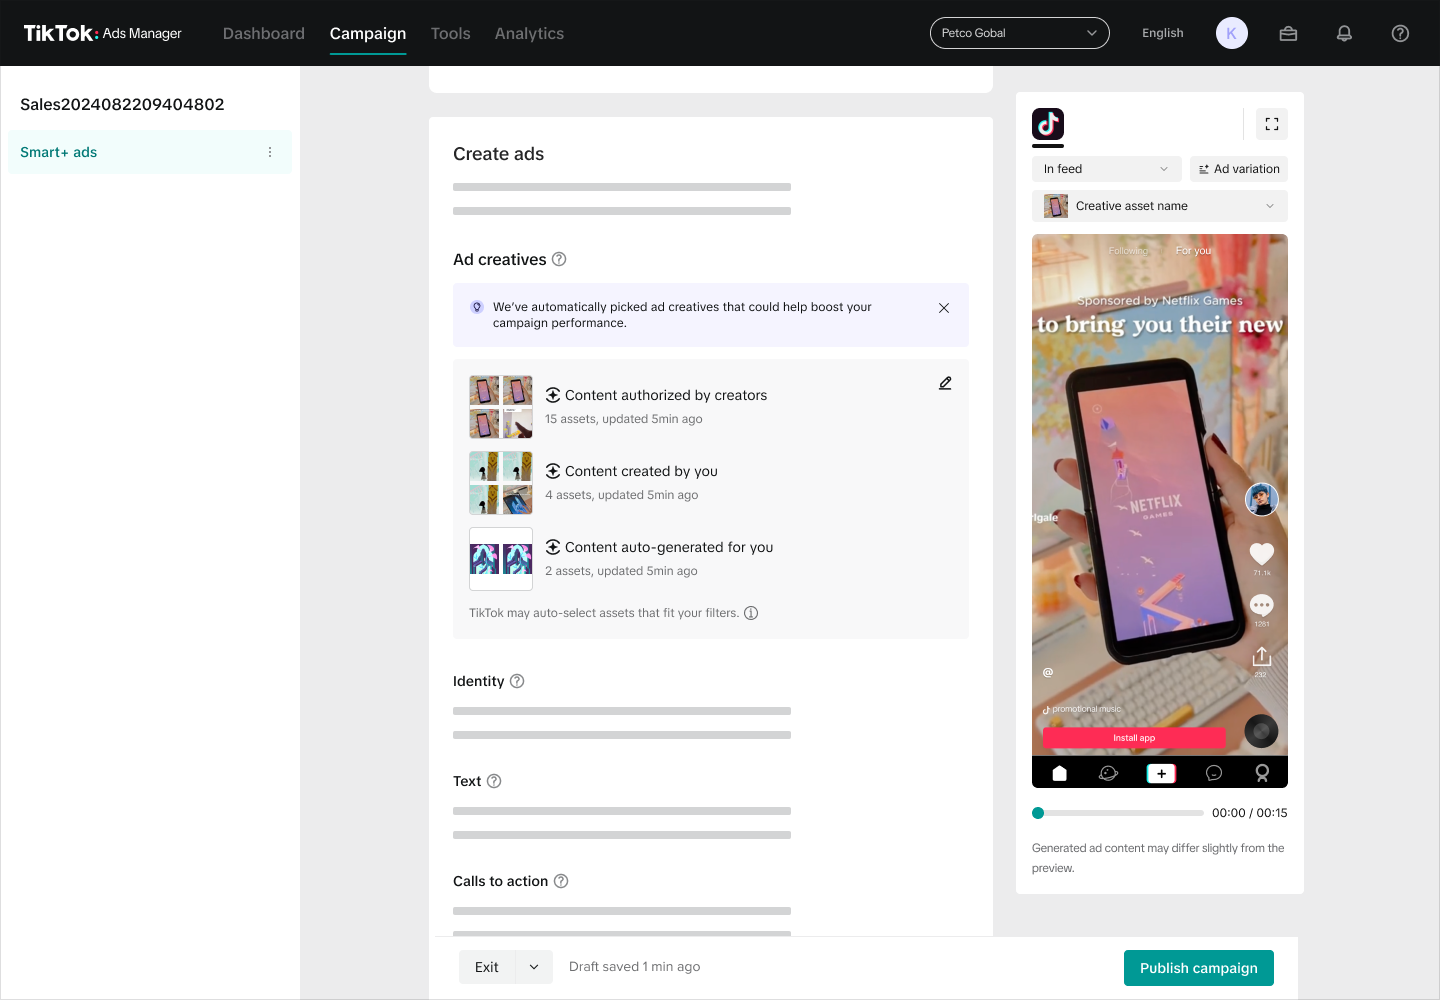Click the Exit button
The width and height of the screenshot is (1440, 1000).
pyautogui.click(x=487, y=967)
